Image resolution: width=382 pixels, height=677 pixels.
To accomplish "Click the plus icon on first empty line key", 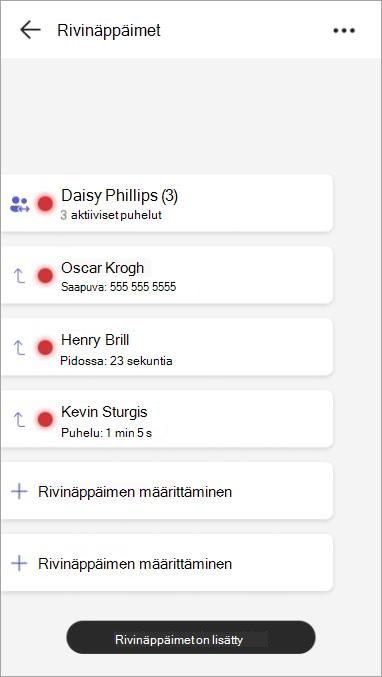I will click(x=19, y=491).
